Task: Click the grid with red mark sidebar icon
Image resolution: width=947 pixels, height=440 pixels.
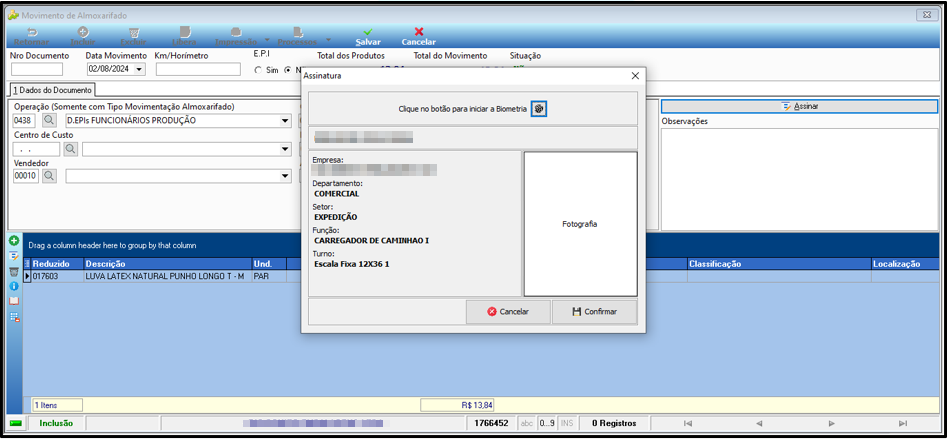Action: (x=14, y=316)
